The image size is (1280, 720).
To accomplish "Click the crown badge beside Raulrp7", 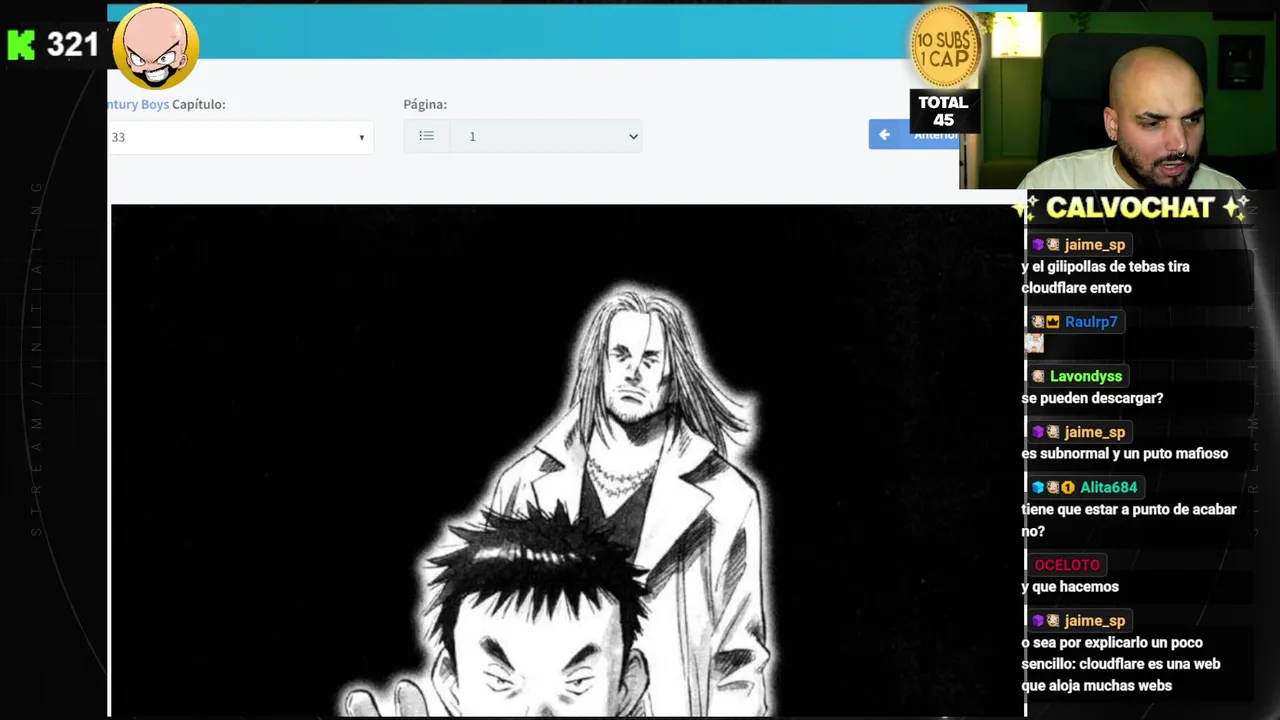I will pos(1053,322).
